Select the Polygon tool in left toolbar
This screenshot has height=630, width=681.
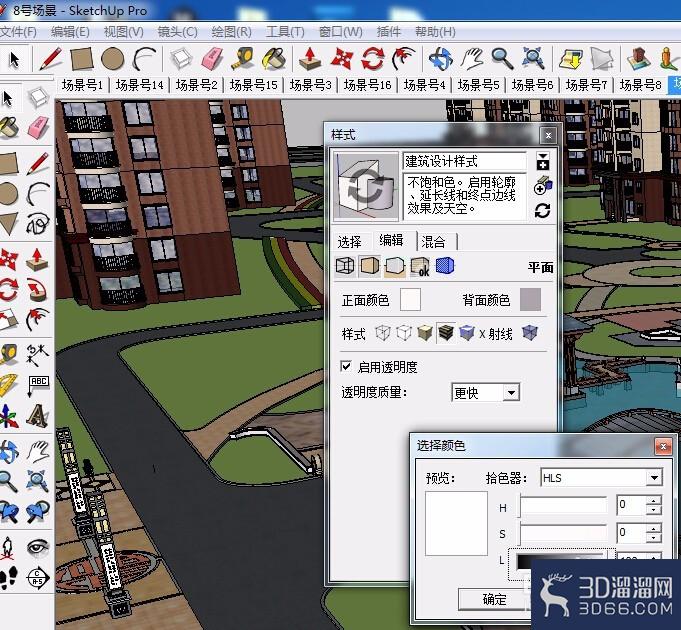click(9, 224)
